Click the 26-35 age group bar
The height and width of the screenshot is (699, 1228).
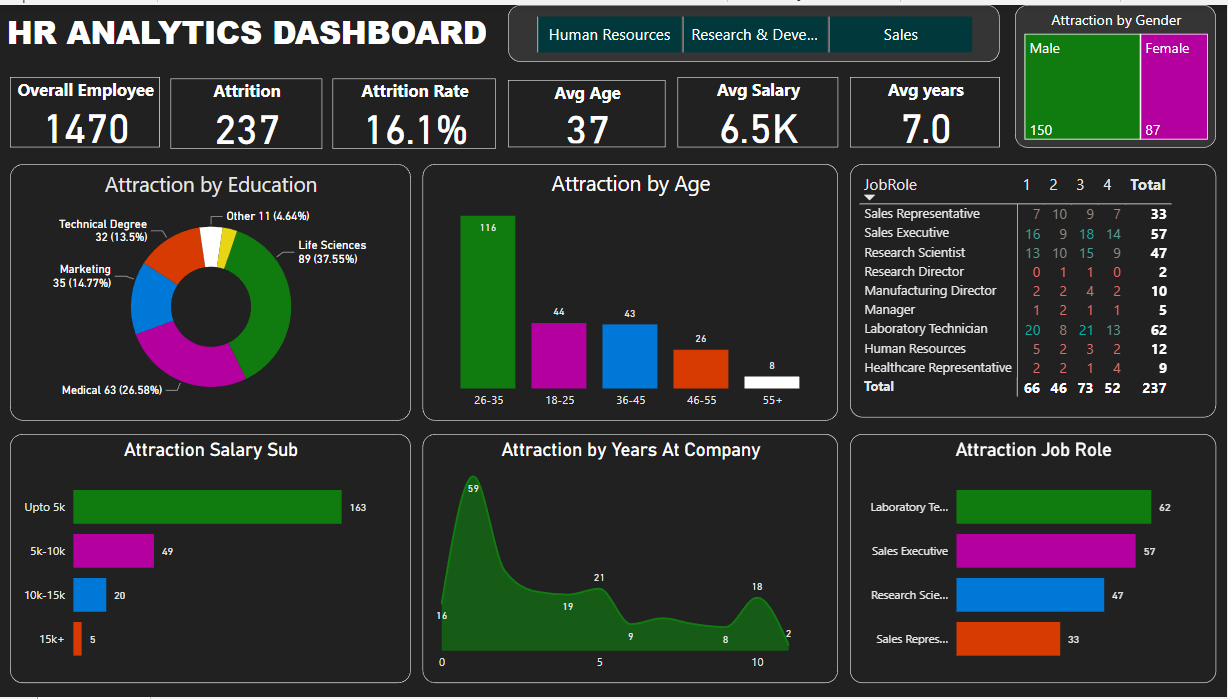pyautogui.click(x=488, y=302)
